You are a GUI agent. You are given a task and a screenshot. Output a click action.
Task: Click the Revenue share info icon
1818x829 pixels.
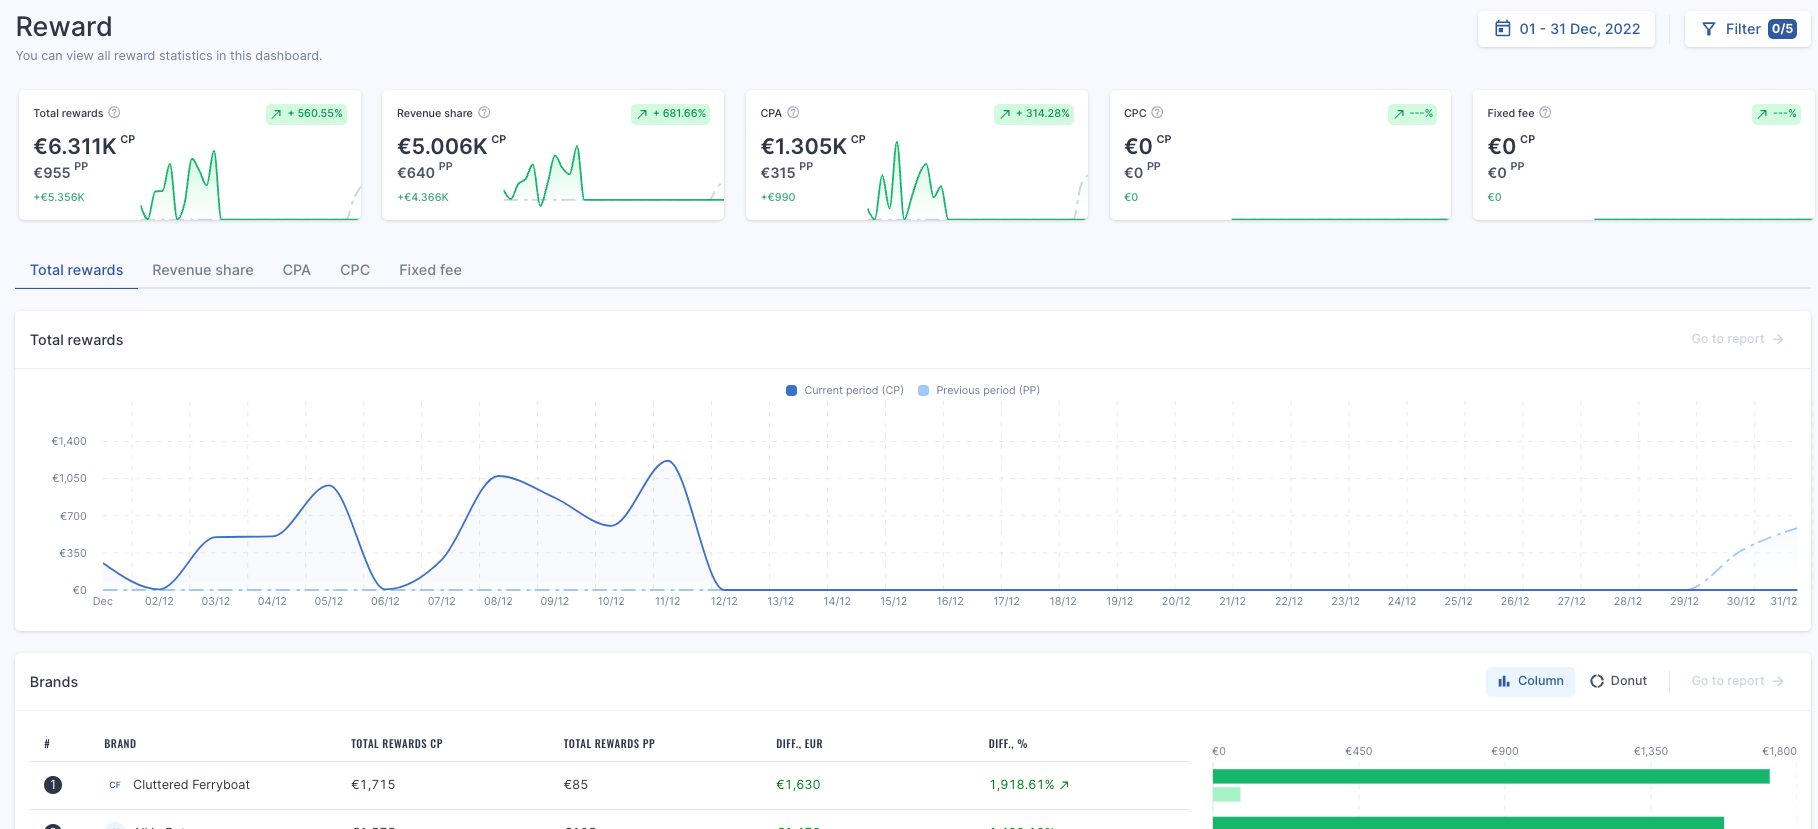click(x=484, y=113)
